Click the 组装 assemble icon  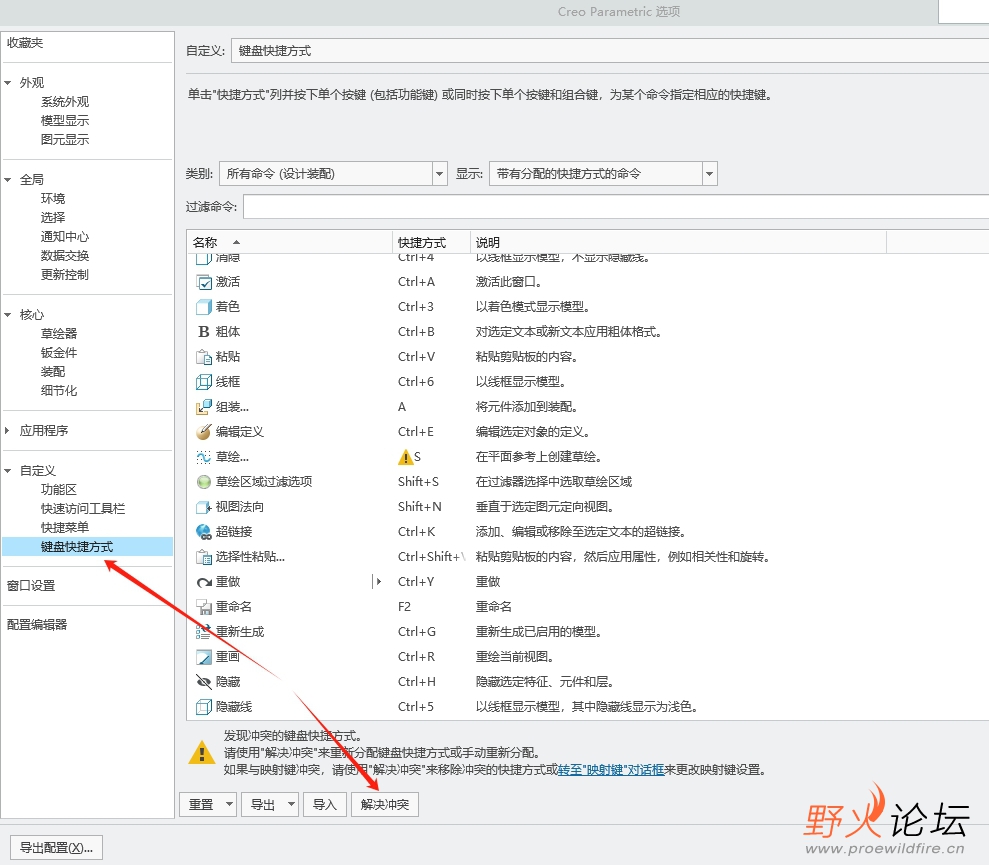coord(204,407)
